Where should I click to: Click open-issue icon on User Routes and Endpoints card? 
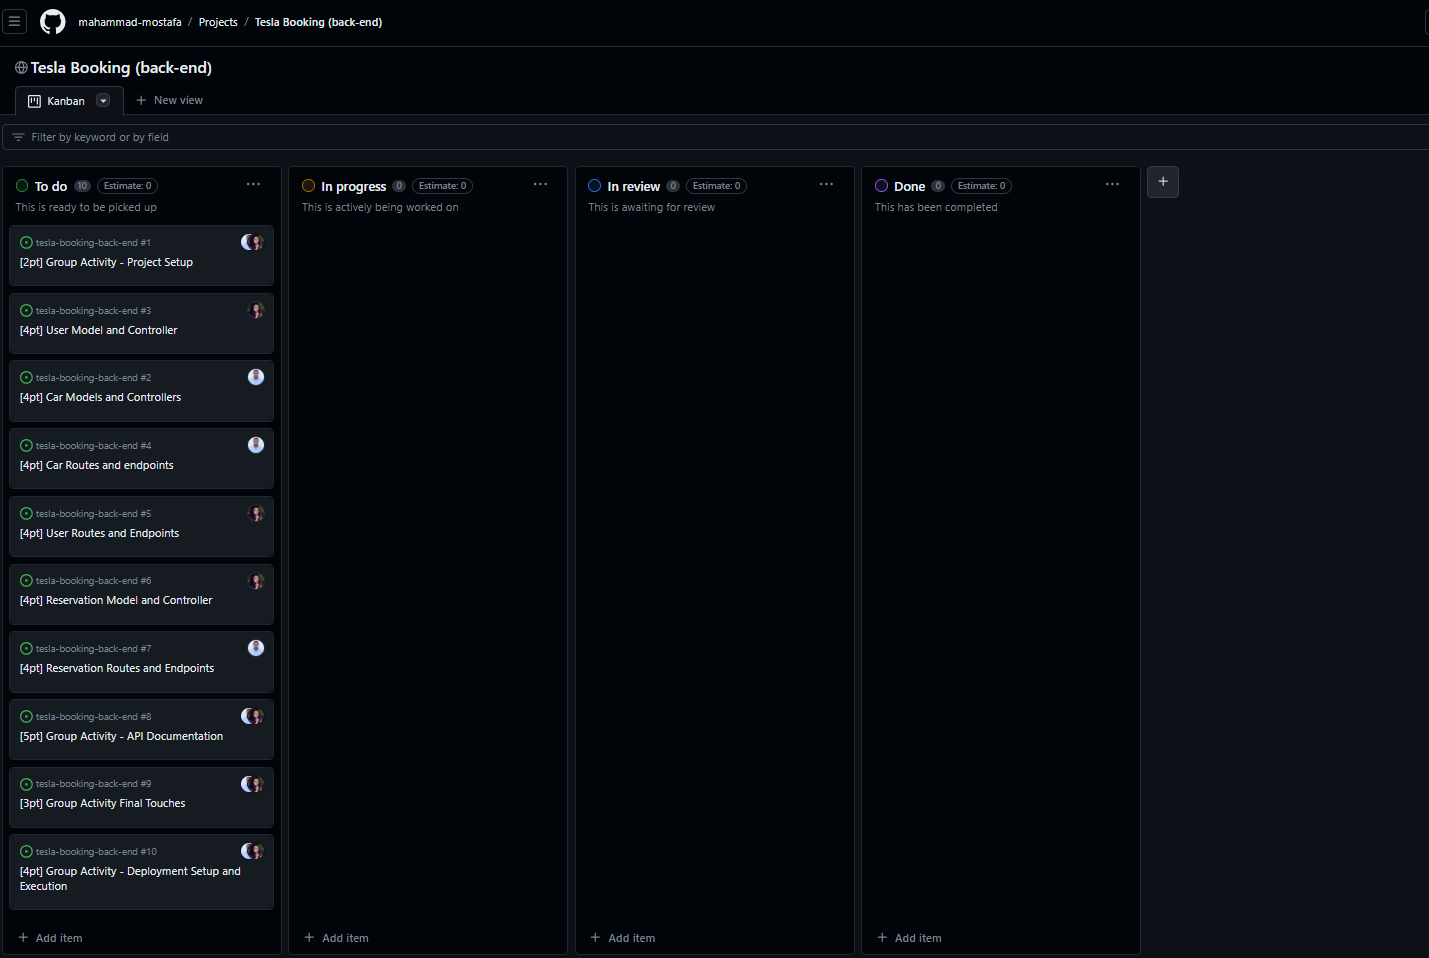[x=26, y=514]
